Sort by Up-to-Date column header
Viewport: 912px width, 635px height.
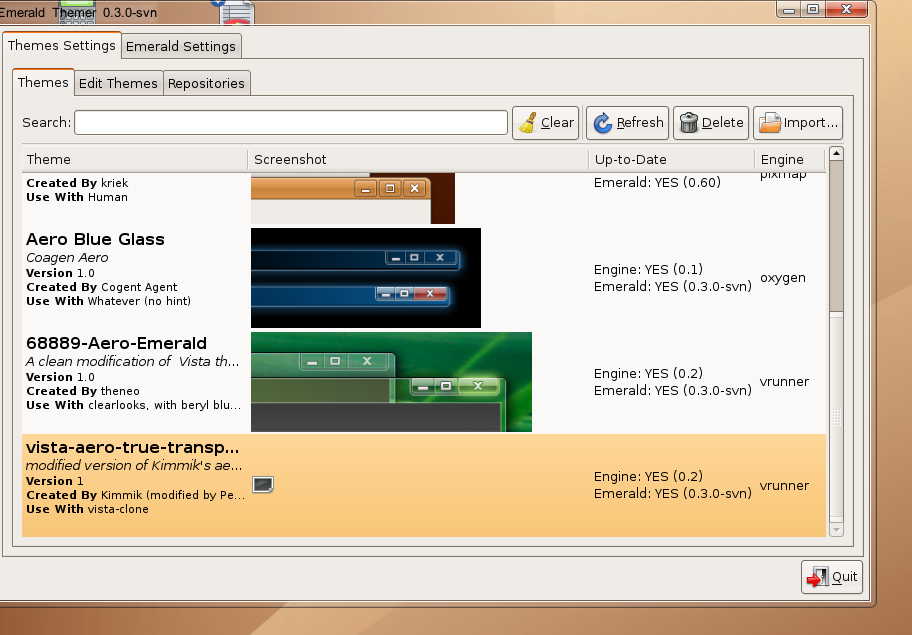671,159
